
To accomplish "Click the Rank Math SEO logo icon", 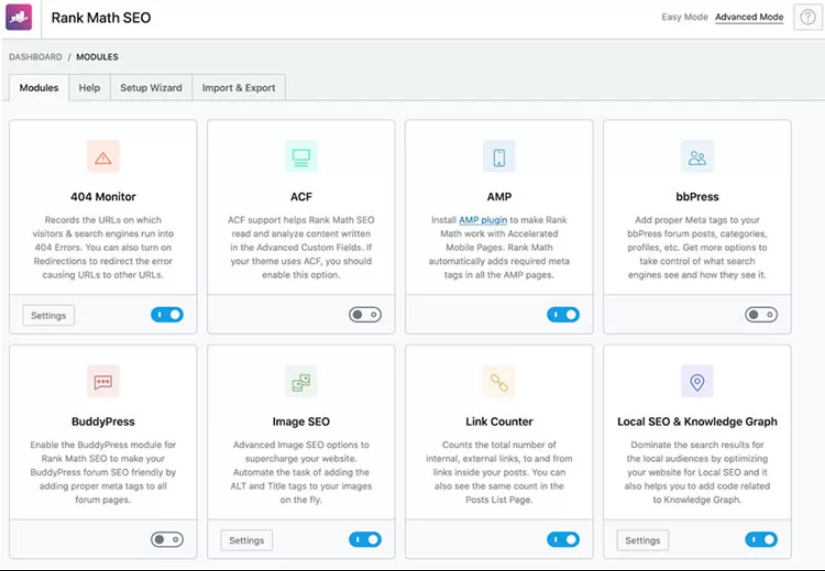I will pyautogui.click(x=19, y=17).
